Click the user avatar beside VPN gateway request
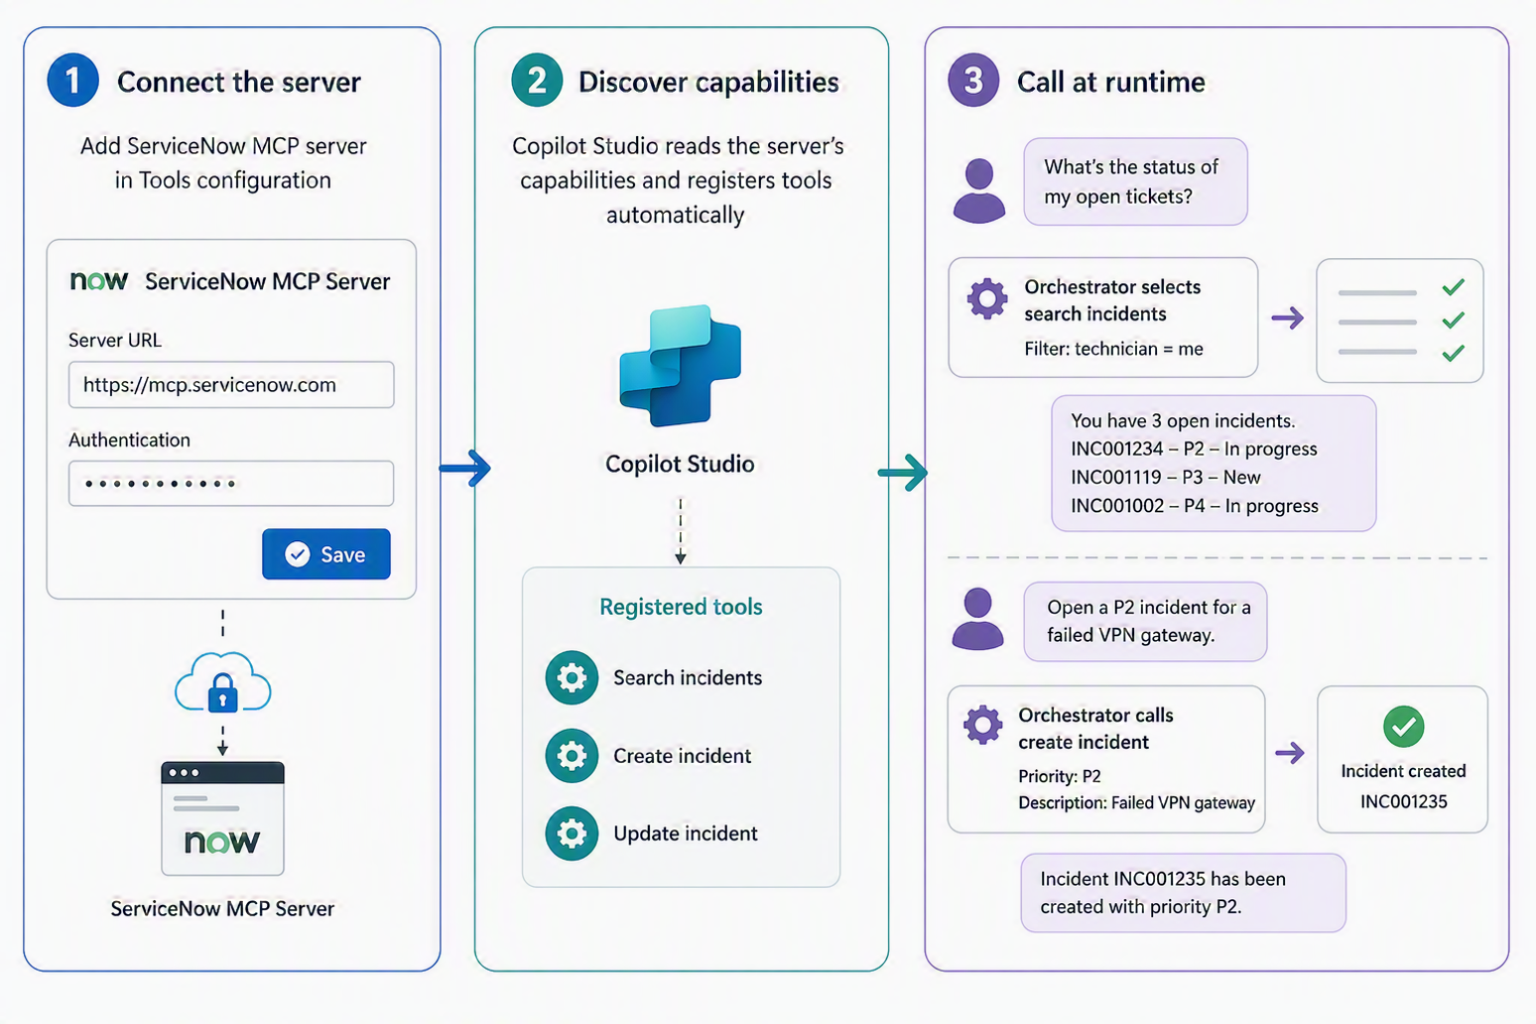The width and height of the screenshot is (1536, 1024). click(978, 620)
